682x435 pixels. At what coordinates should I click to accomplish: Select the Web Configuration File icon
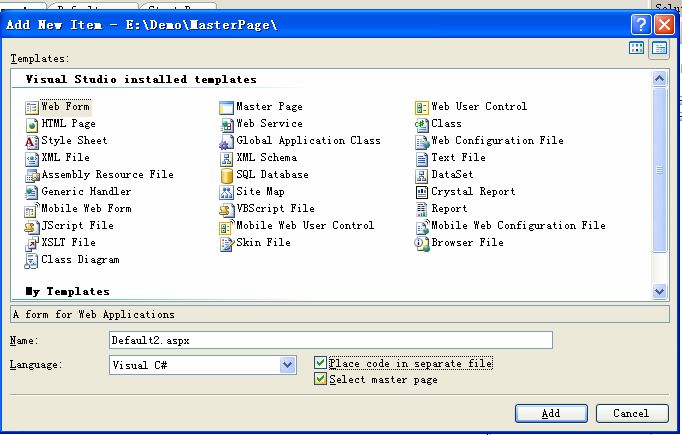[421, 142]
